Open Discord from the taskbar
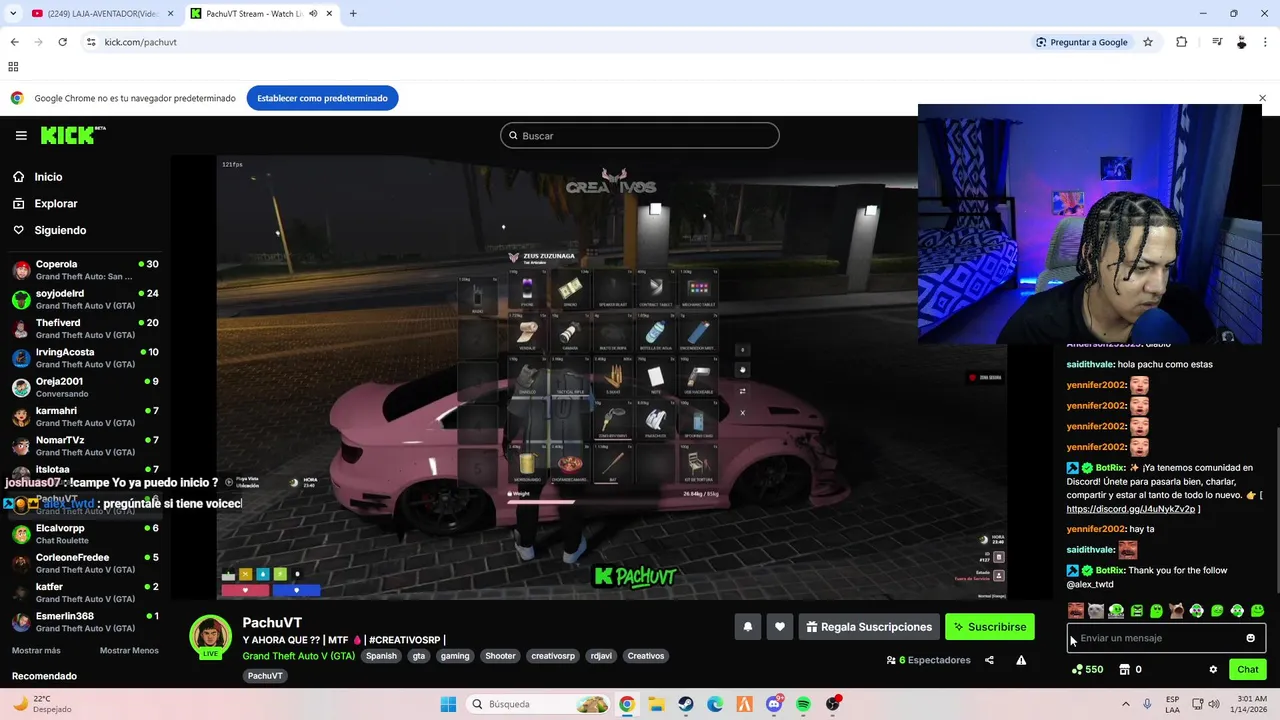This screenshot has width=1280, height=720. (774, 704)
